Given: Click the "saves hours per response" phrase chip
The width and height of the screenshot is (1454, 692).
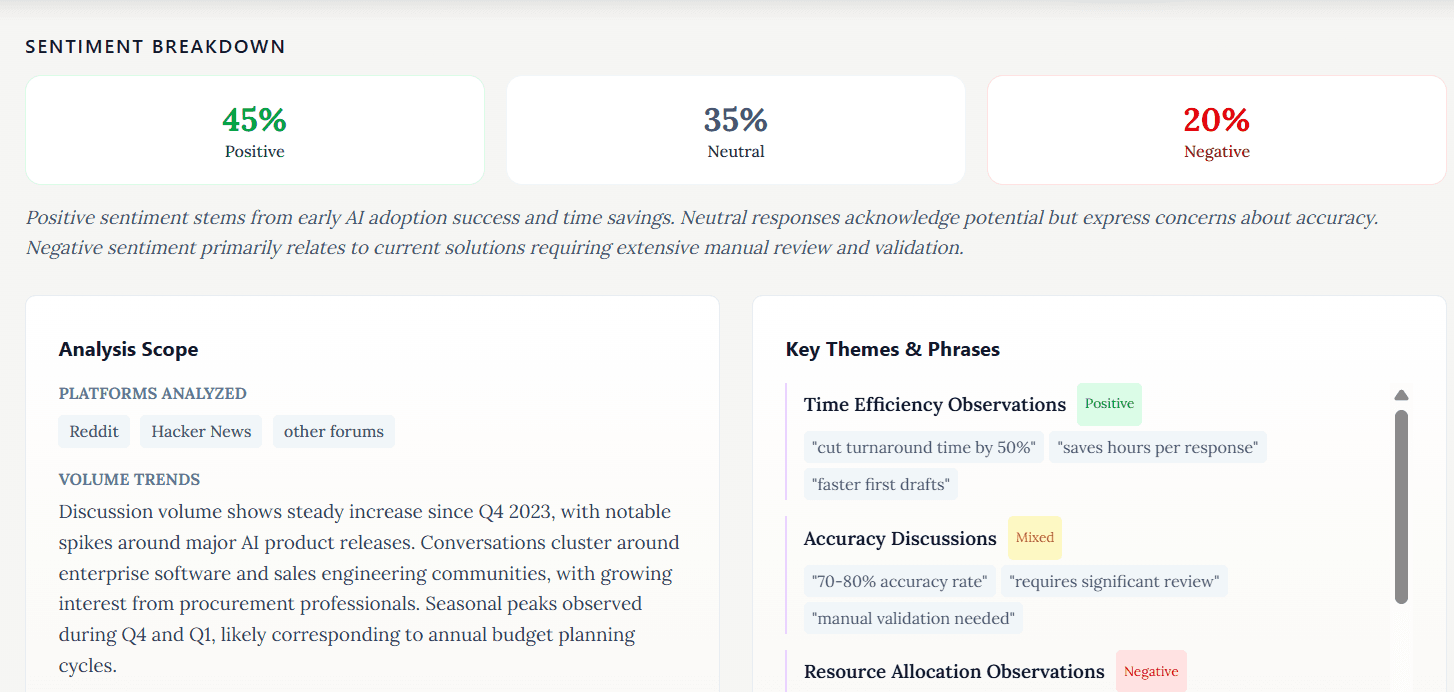Looking at the screenshot, I should tap(1158, 448).
